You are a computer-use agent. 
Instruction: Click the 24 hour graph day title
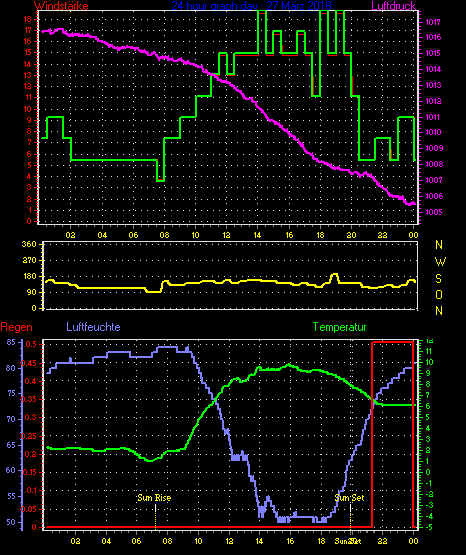(x=252, y=6)
